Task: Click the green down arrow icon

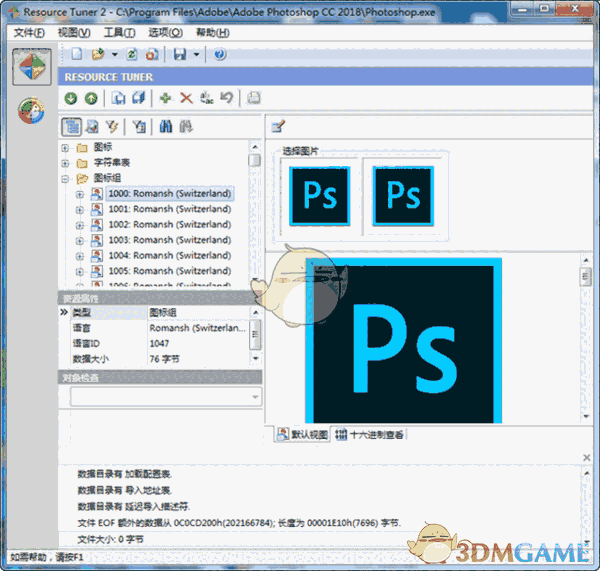Action: 71,98
